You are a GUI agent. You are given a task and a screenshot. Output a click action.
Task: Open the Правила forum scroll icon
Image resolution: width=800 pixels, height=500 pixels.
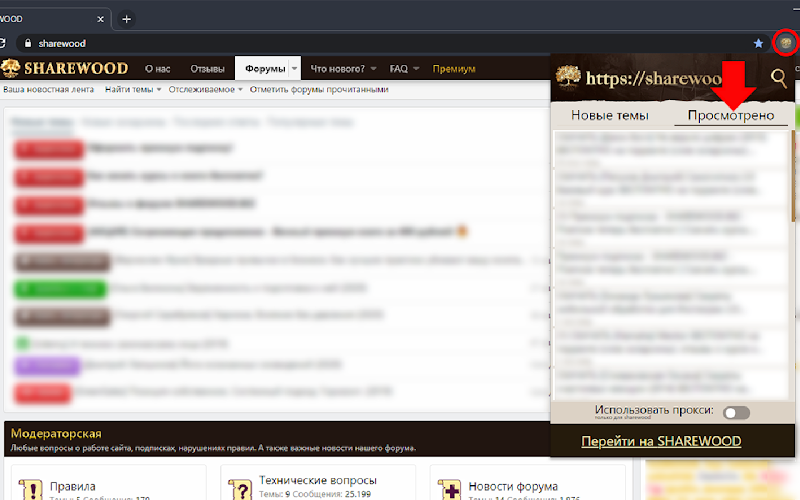click(x=30, y=489)
